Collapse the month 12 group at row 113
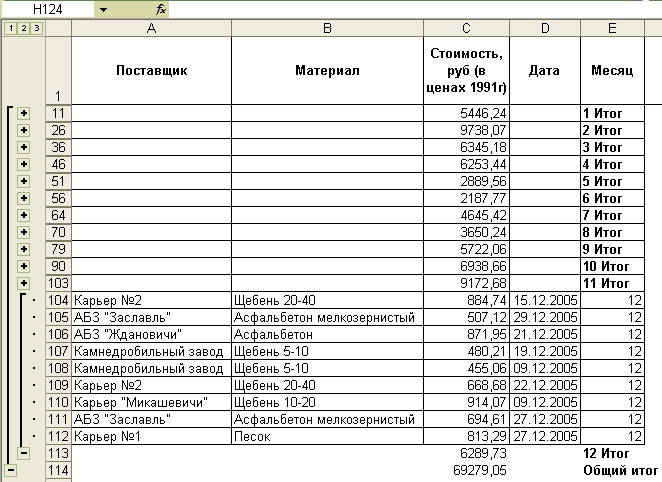The width and height of the screenshot is (662, 482). (x=24, y=453)
